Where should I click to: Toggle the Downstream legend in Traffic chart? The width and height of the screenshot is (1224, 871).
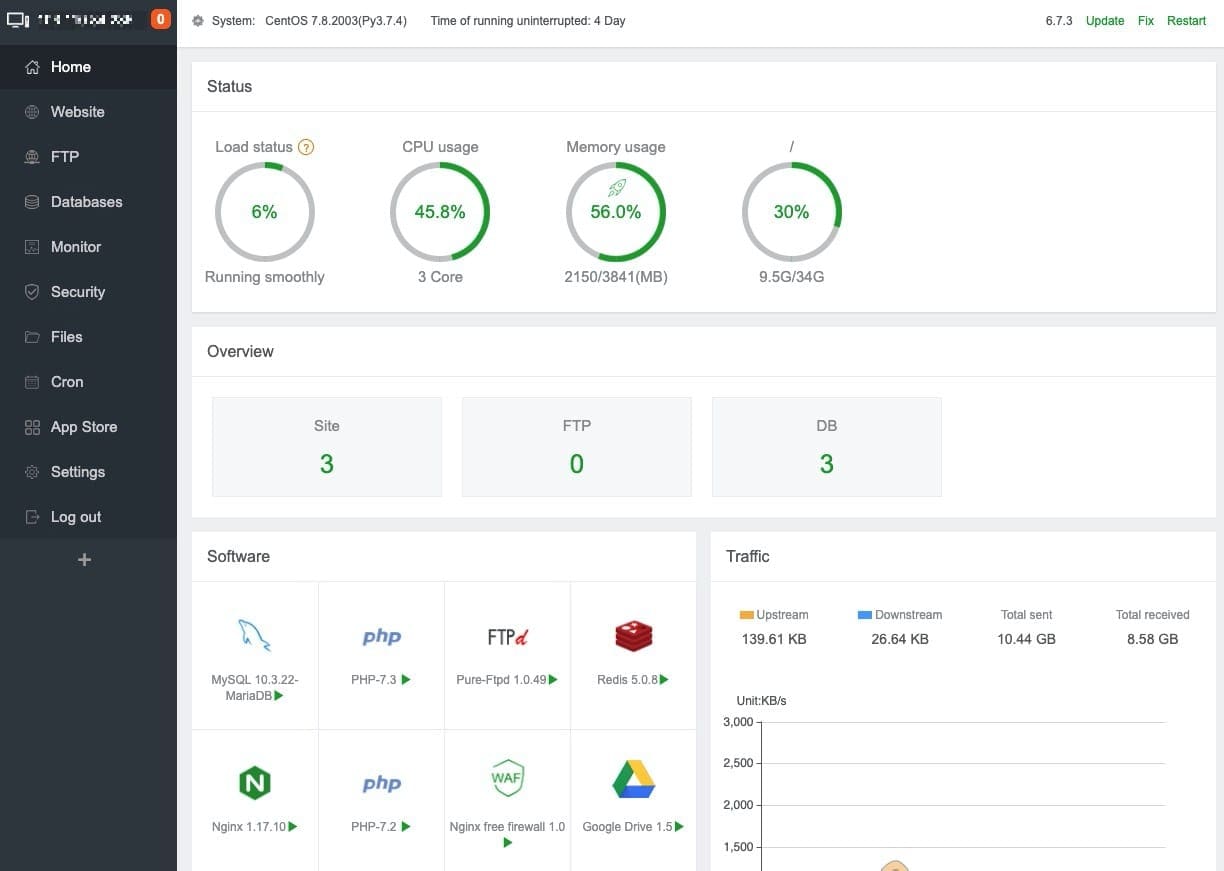click(900, 615)
